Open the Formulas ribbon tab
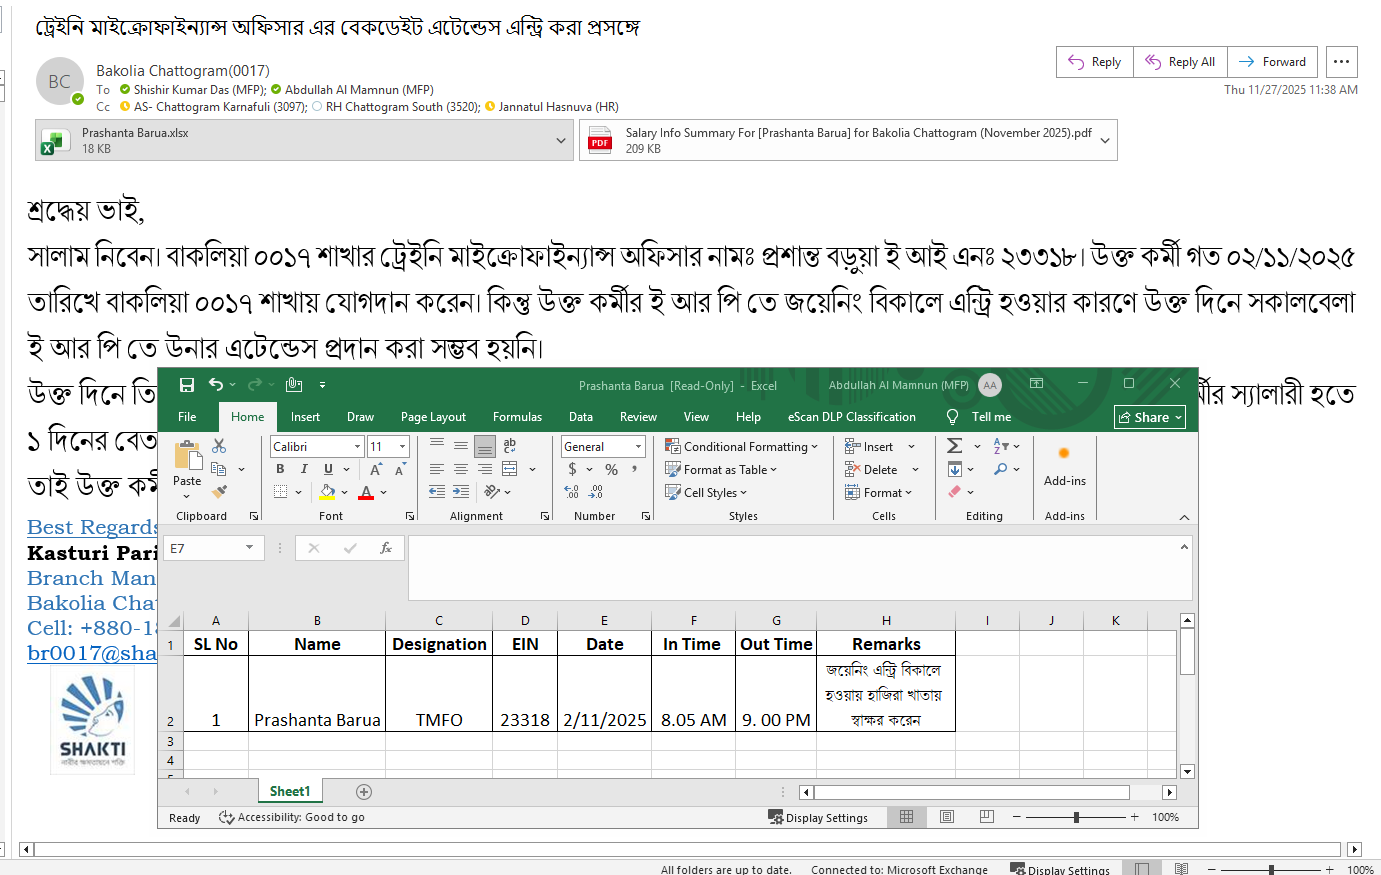The height and width of the screenshot is (875, 1381). click(x=517, y=417)
